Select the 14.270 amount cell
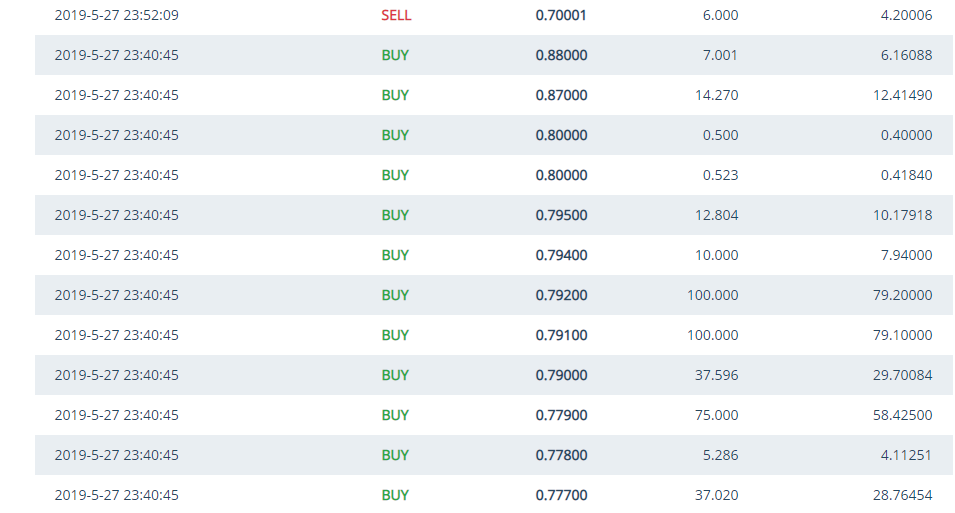 (716, 96)
